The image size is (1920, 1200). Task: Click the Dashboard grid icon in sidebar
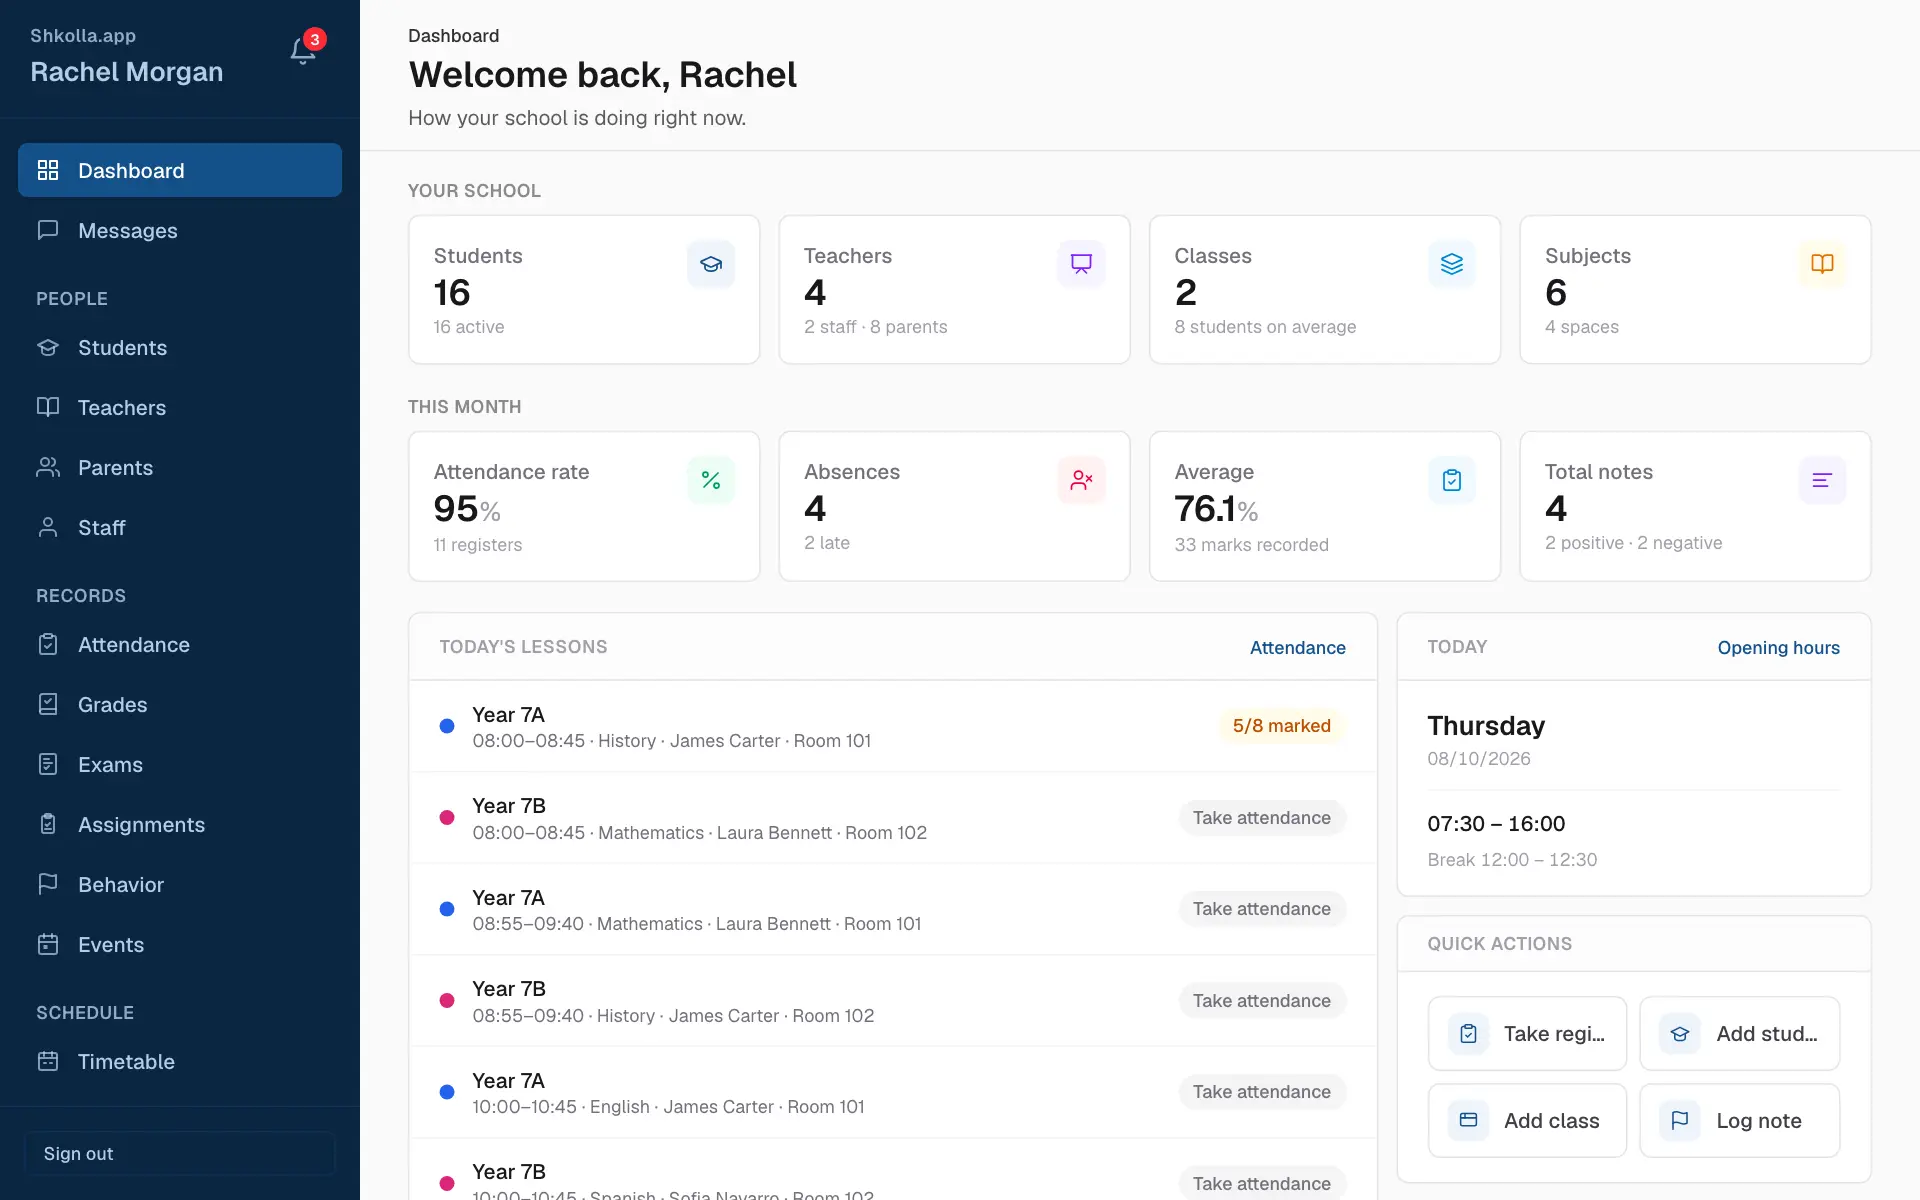click(x=48, y=170)
